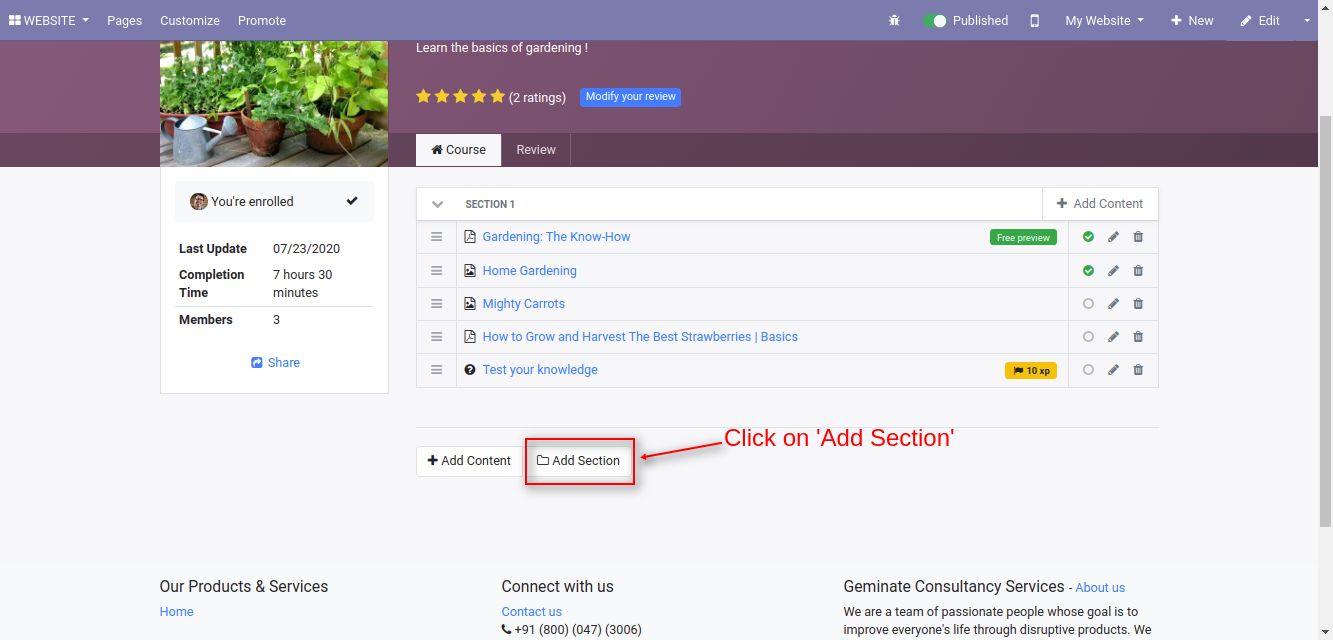Click the enrolled checkmark icon
Screen dimensions: 1333x640
(x=352, y=201)
